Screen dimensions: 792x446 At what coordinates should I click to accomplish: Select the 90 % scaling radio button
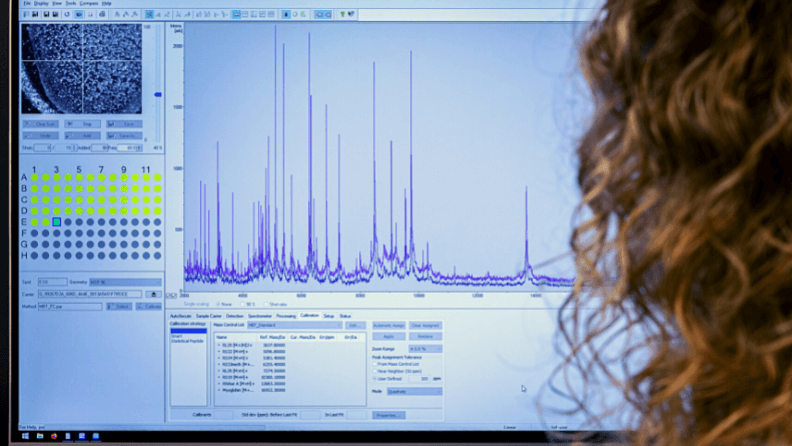(x=242, y=305)
